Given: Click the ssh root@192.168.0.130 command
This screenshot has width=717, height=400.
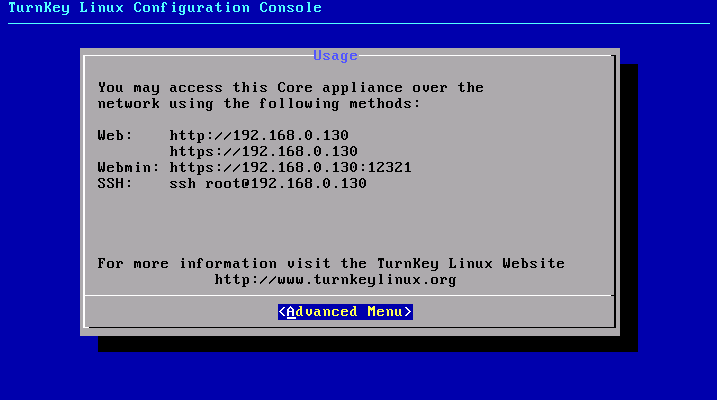Looking at the screenshot, I should coord(268,183).
